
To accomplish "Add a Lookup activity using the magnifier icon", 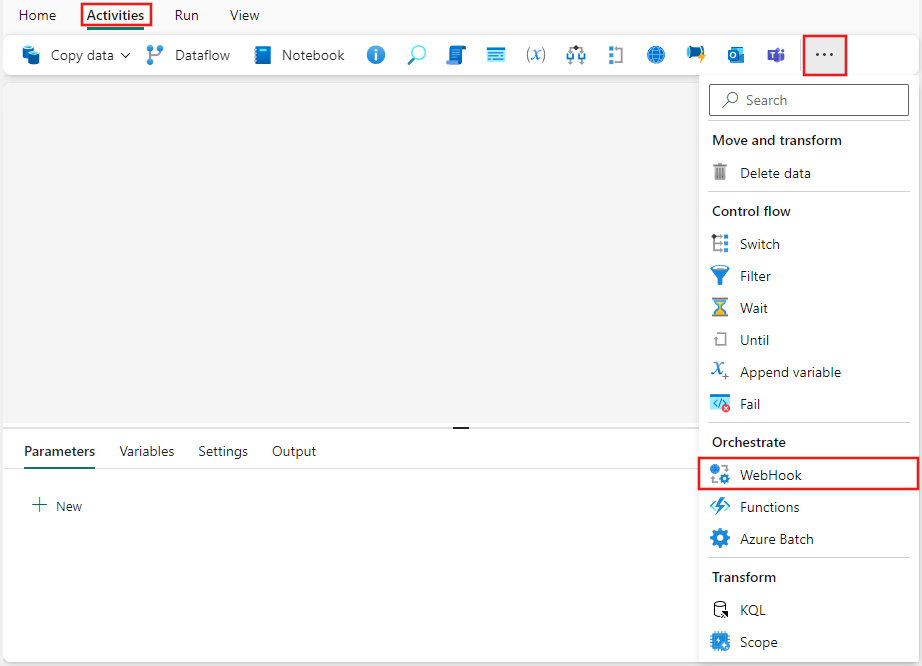I will tap(416, 55).
